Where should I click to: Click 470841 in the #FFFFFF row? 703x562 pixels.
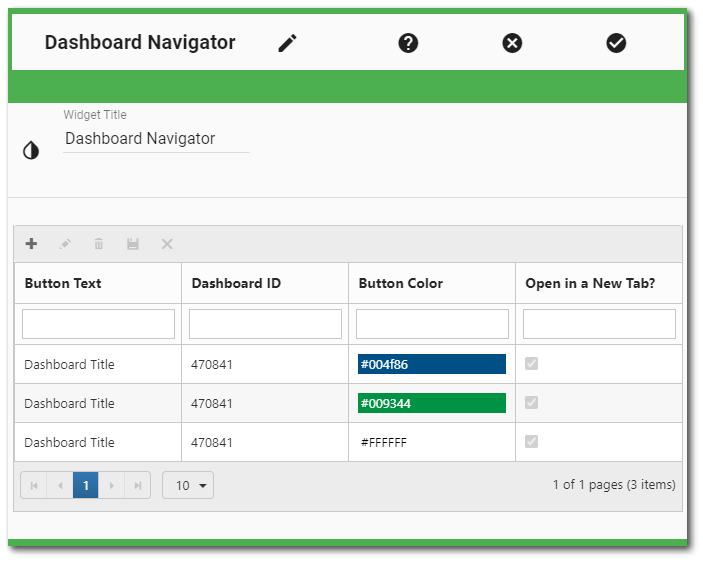tap(212, 442)
